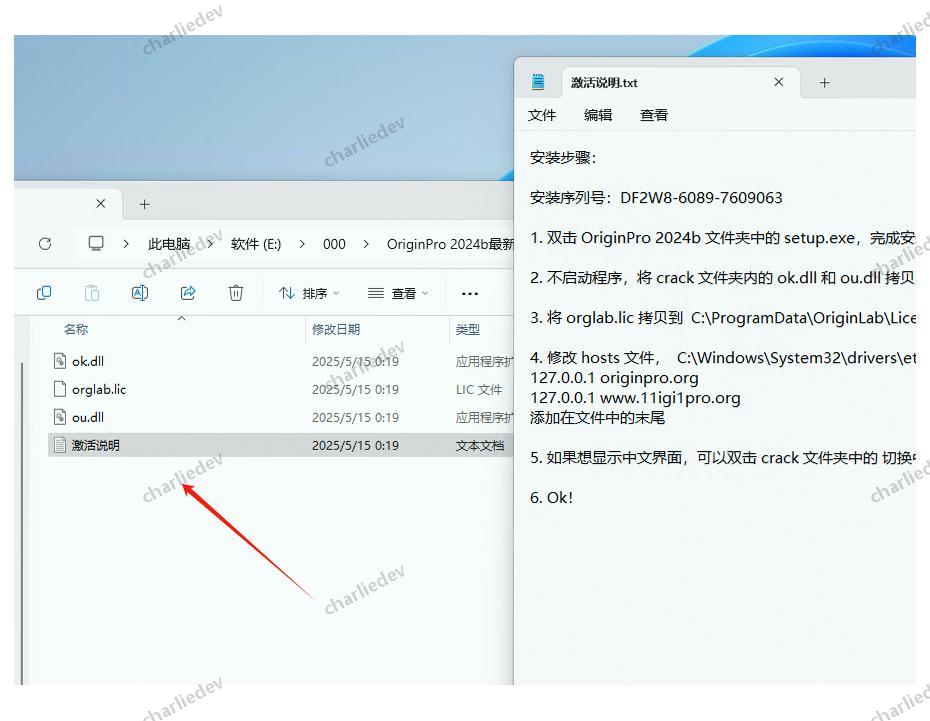Sort by the 名称 column header
The image size is (930, 721).
coord(76,329)
